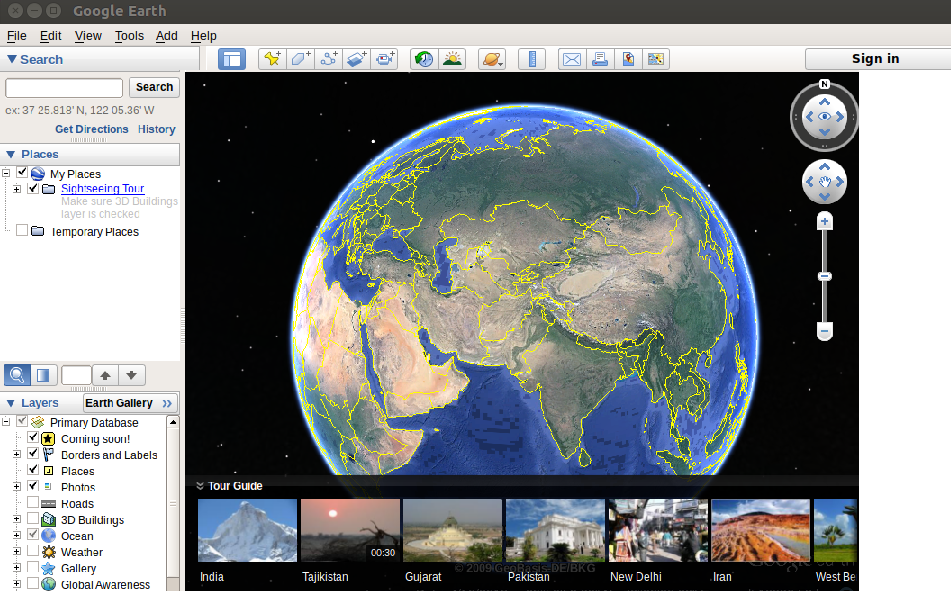951x591 pixels.
Task: Add a placemark with the pushpin icon
Action: coord(272,59)
